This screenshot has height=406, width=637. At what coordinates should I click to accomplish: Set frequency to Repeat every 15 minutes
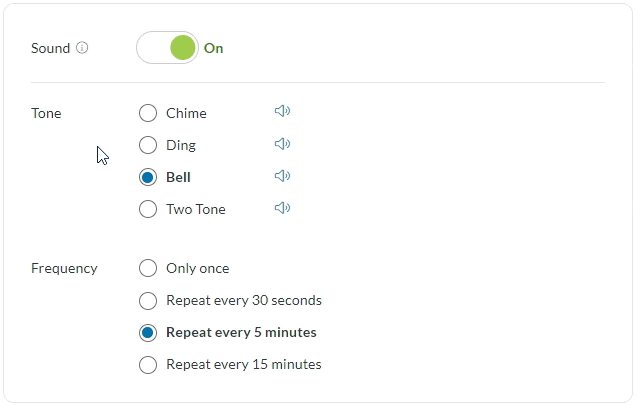point(148,364)
